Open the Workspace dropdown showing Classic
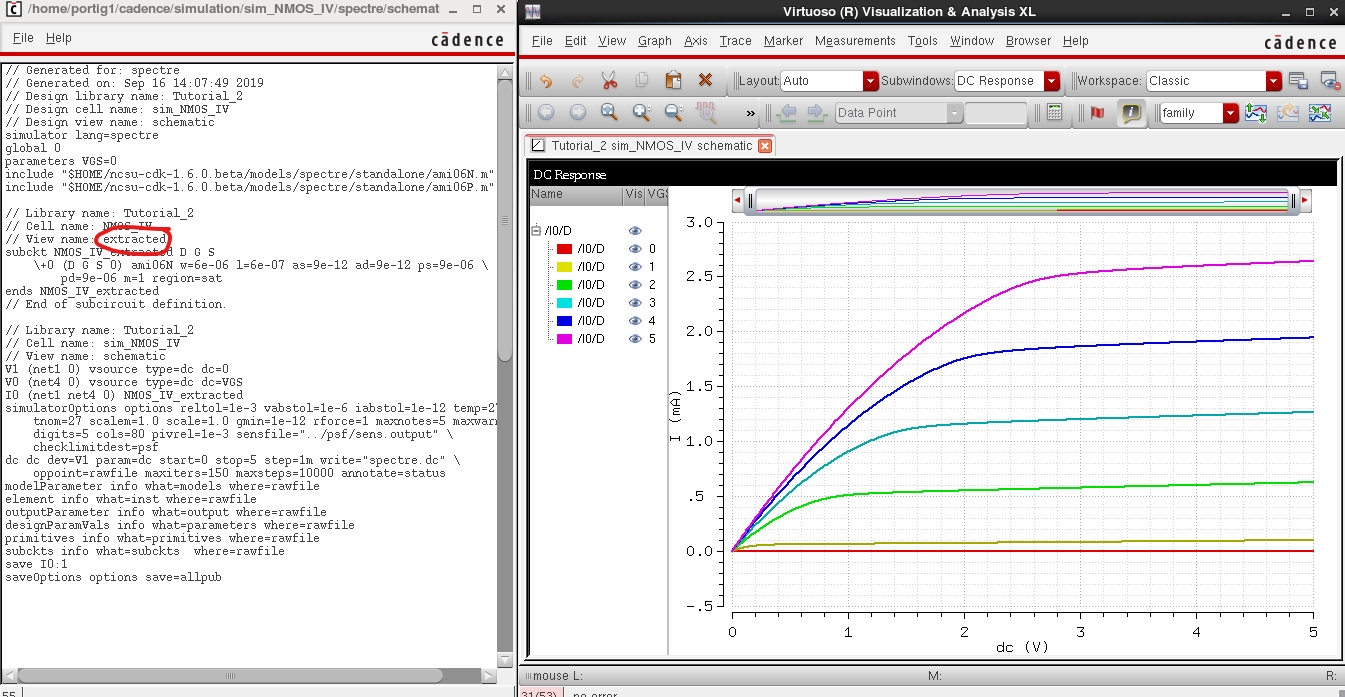This screenshot has height=697, width=1345. click(x=1273, y=81)
